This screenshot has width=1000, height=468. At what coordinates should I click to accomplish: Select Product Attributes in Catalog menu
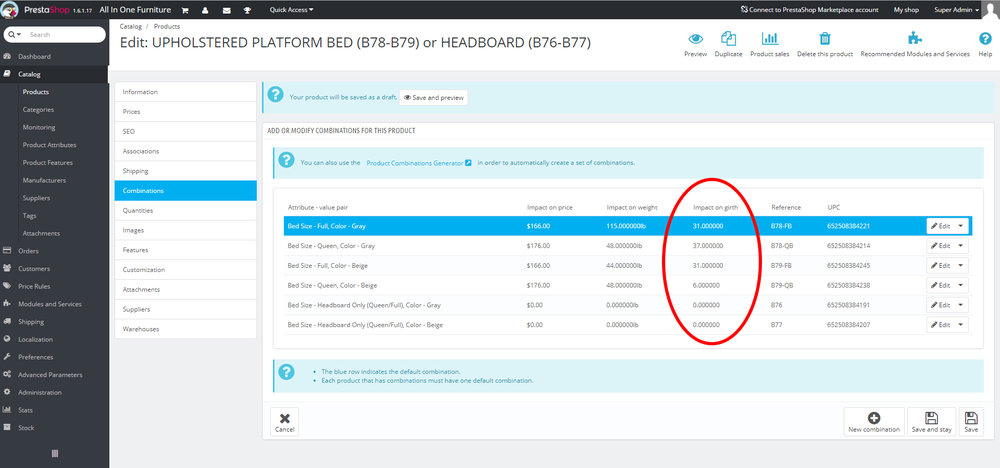[50, 145]
